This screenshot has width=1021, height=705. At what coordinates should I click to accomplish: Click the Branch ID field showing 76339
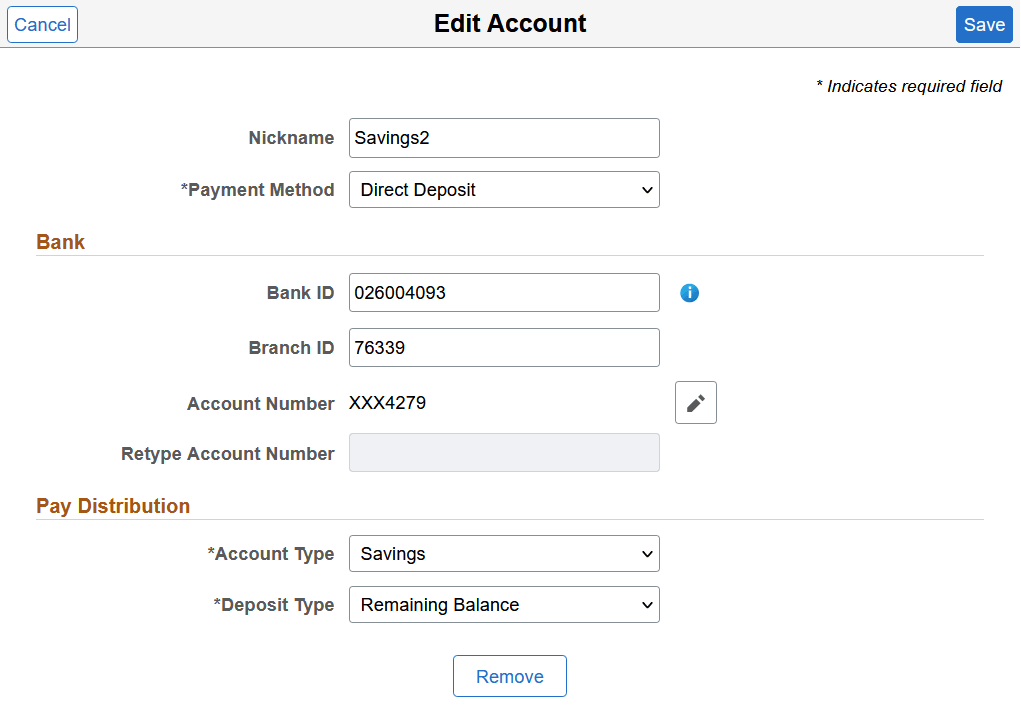(504, 347)
